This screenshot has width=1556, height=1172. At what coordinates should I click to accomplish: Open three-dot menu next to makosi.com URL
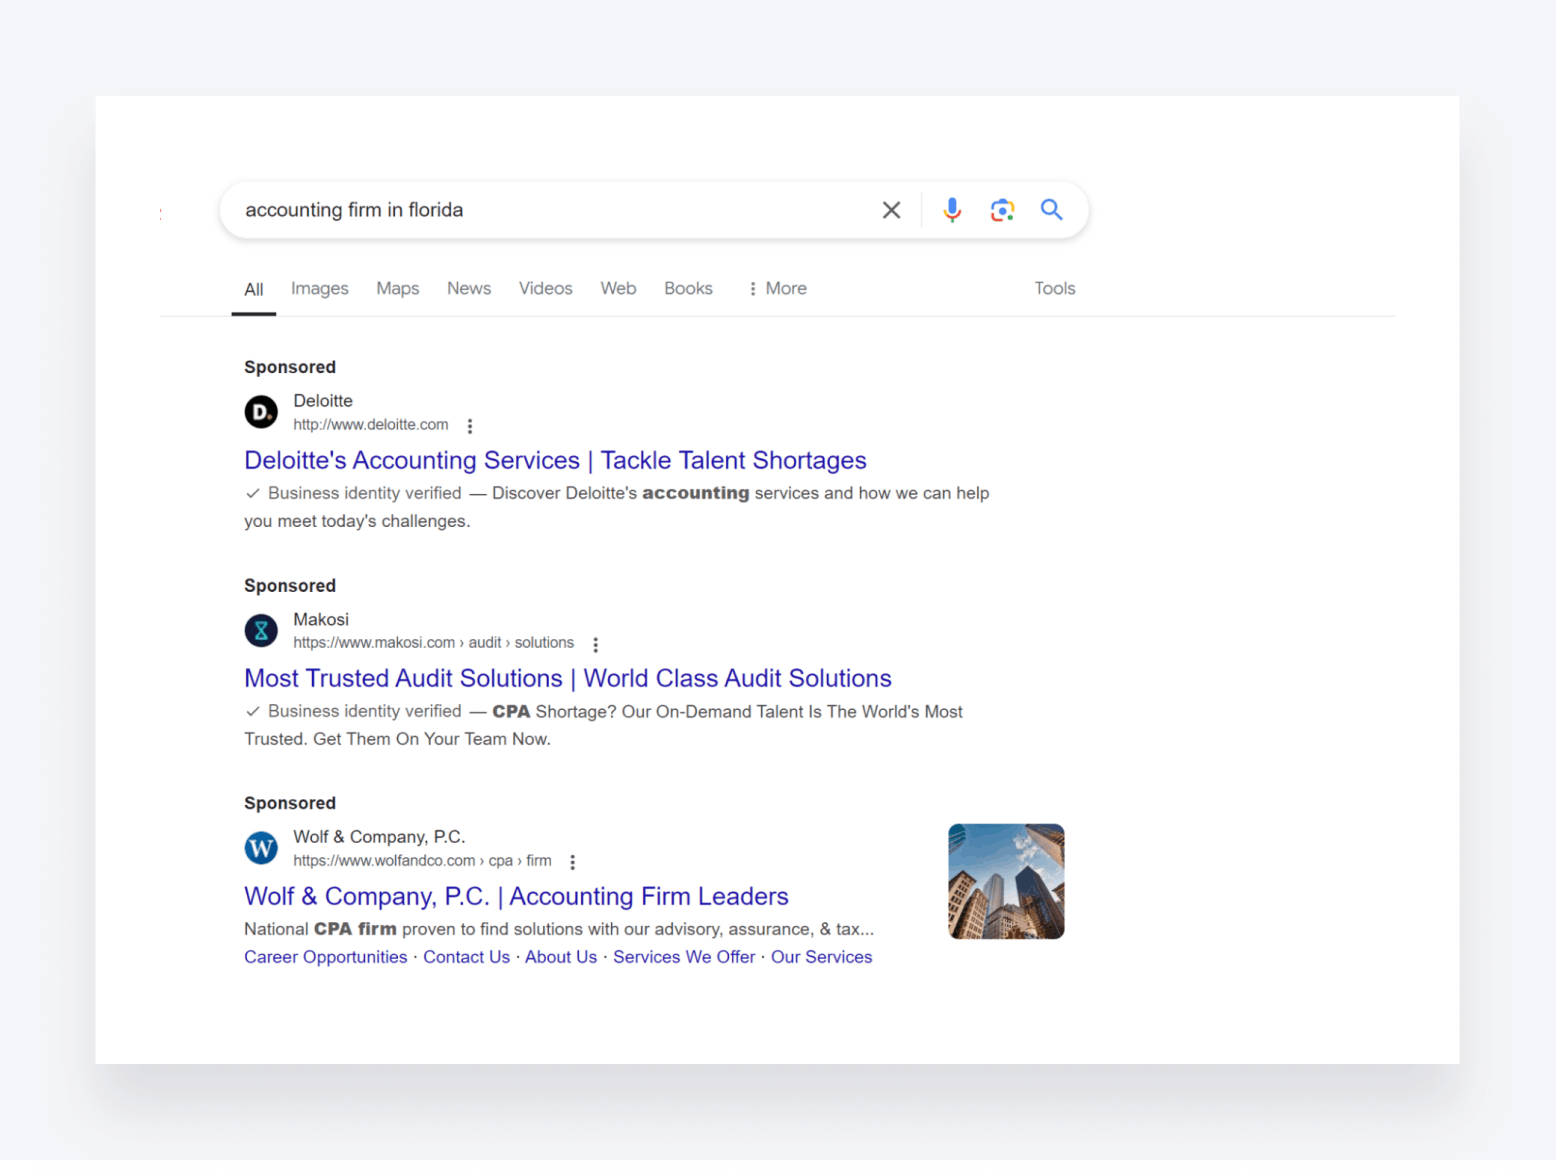click(595, 645)
